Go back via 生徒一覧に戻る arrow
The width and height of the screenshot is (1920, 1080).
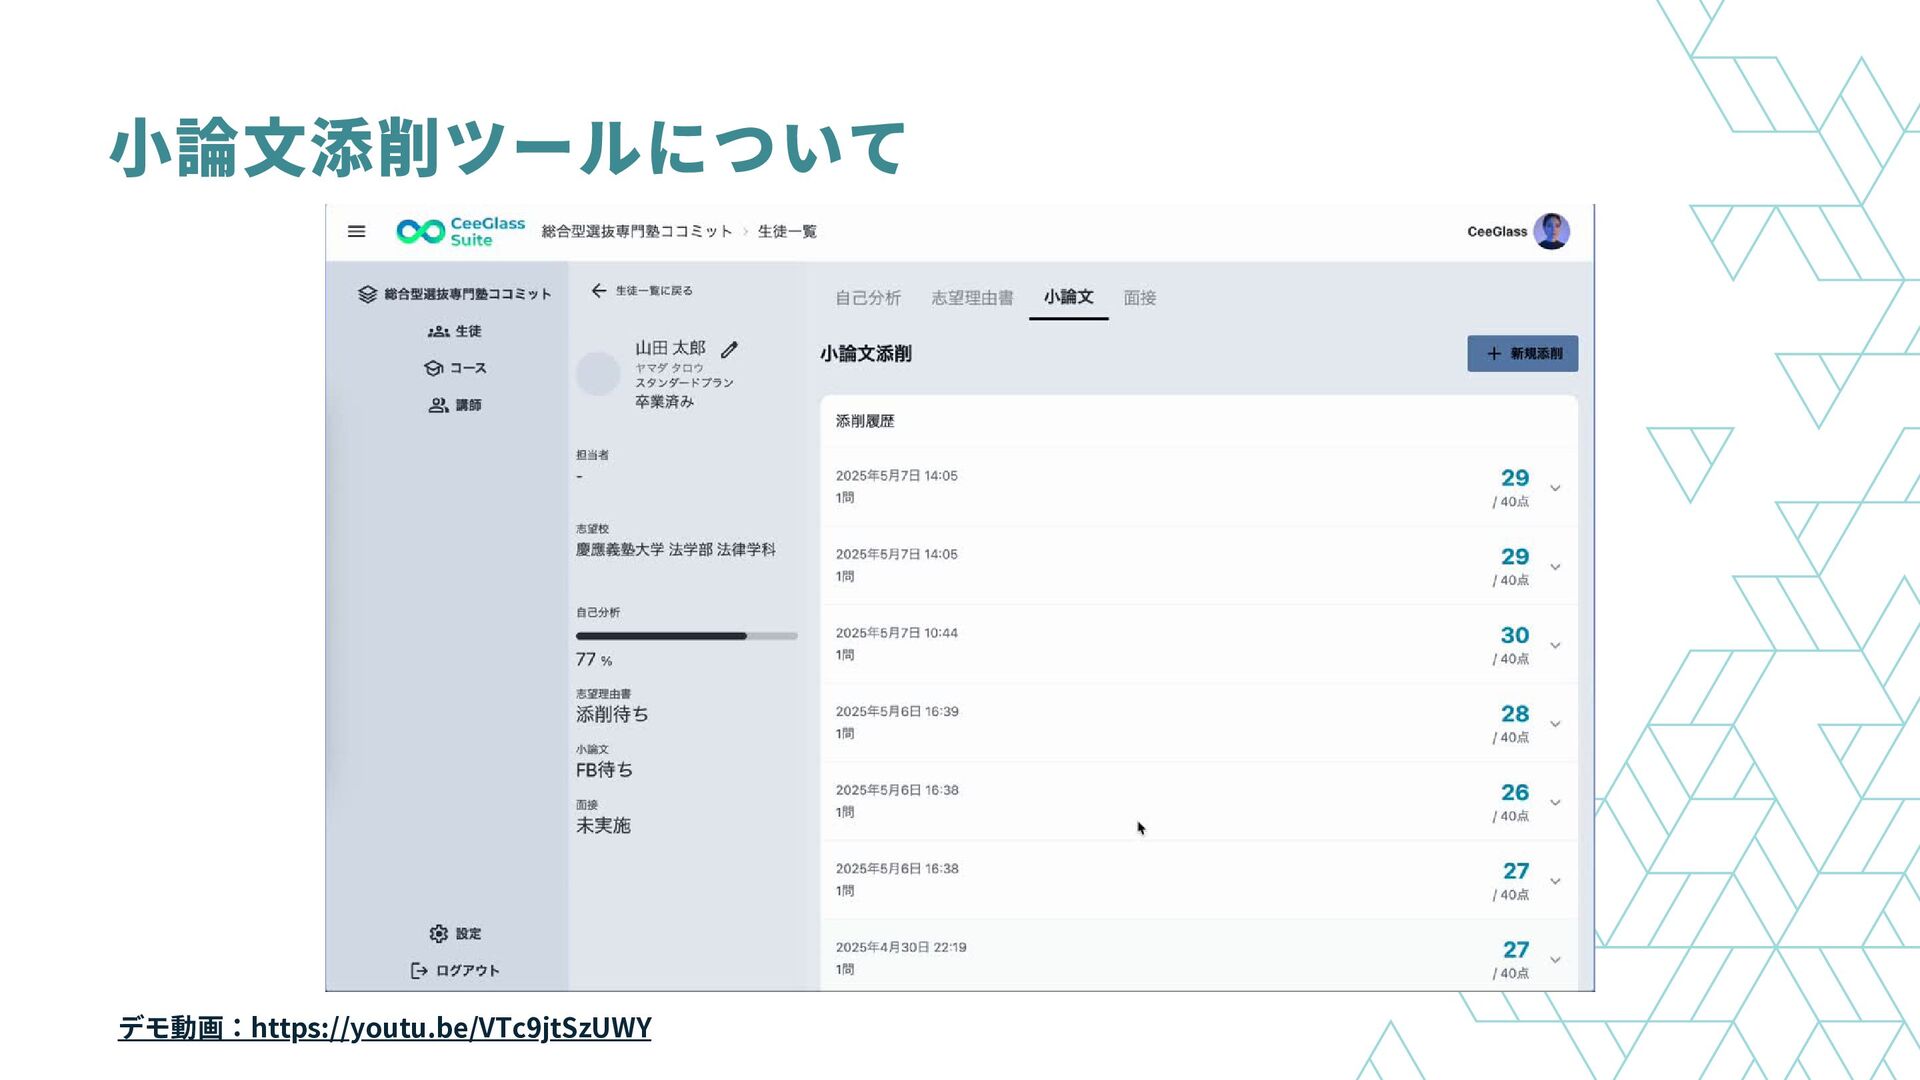599,290
